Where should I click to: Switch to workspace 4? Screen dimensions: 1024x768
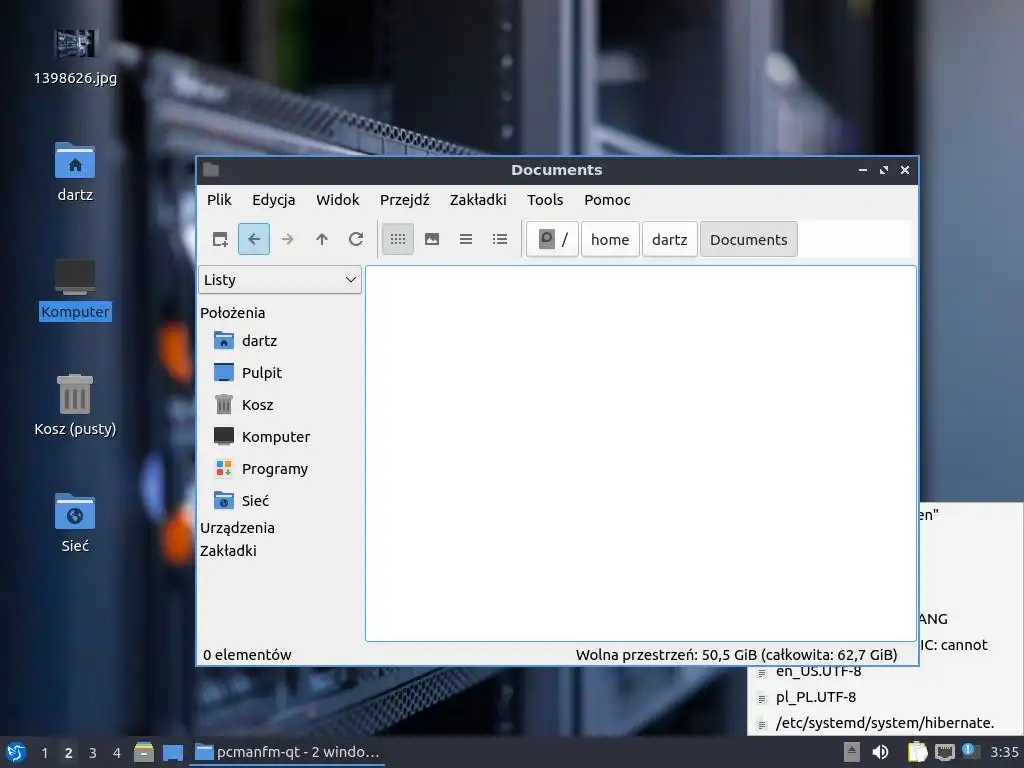point(117,753)
